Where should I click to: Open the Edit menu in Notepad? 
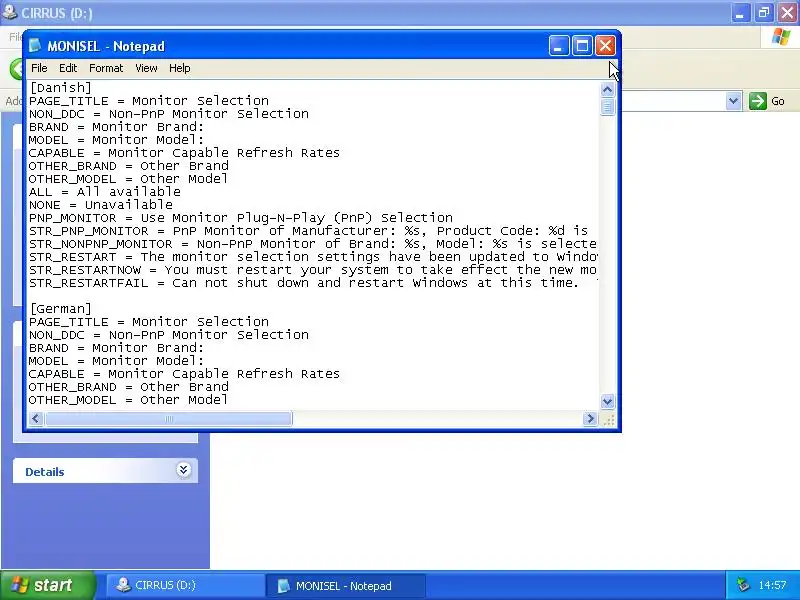coord(68,68)
